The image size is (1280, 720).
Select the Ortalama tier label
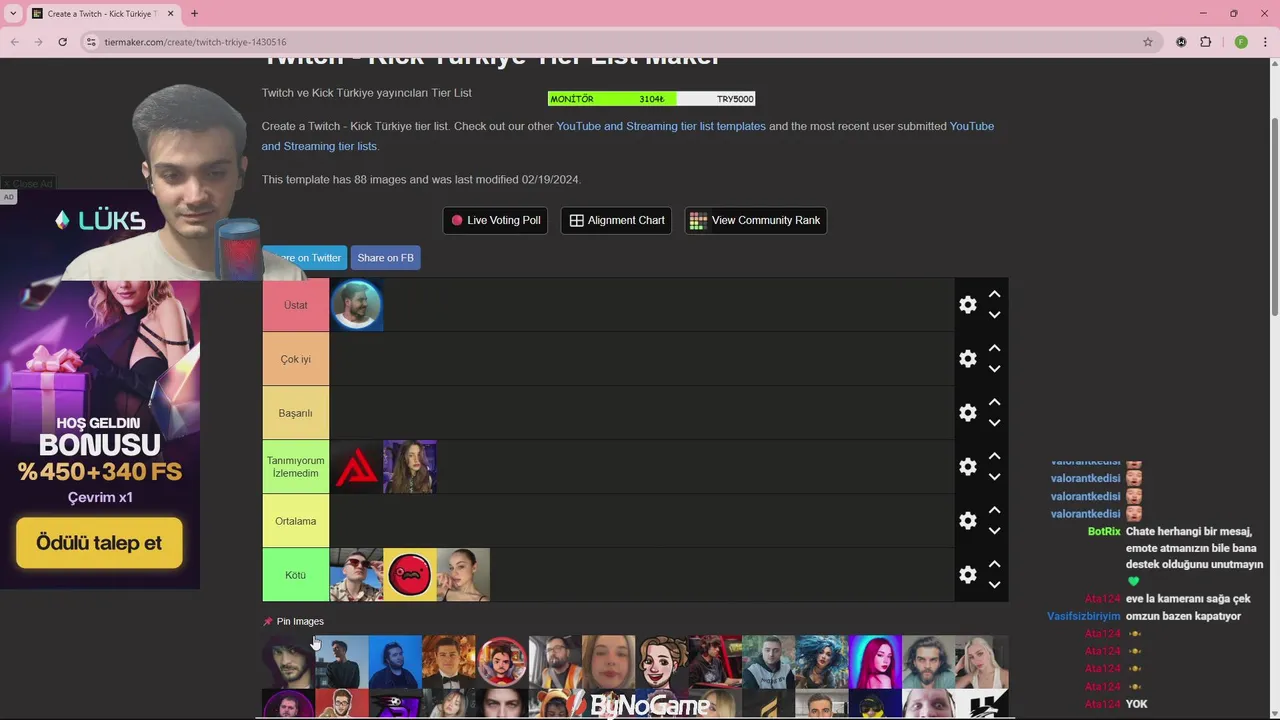(x=295, y=521)
